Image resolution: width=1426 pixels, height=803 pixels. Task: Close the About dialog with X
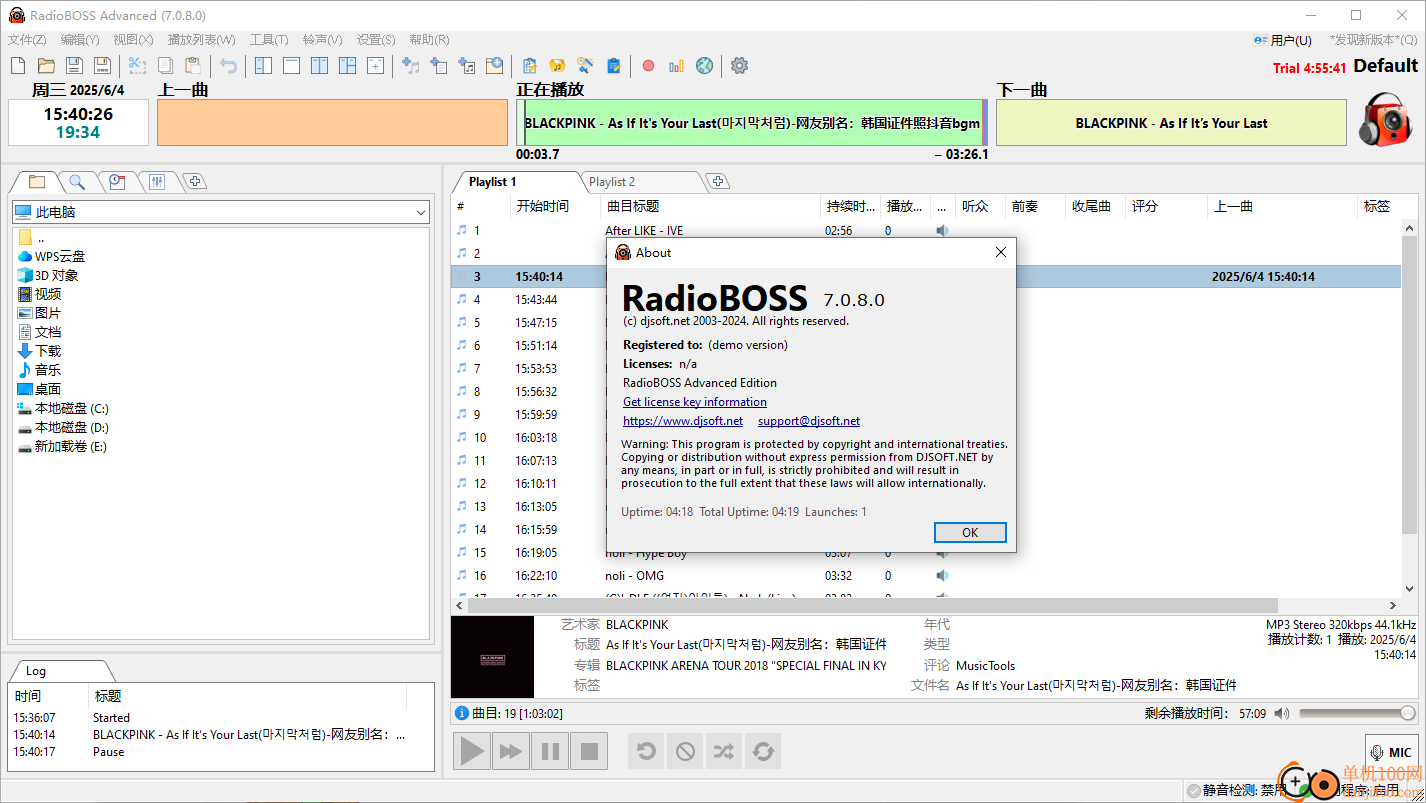pos(1001,253)
